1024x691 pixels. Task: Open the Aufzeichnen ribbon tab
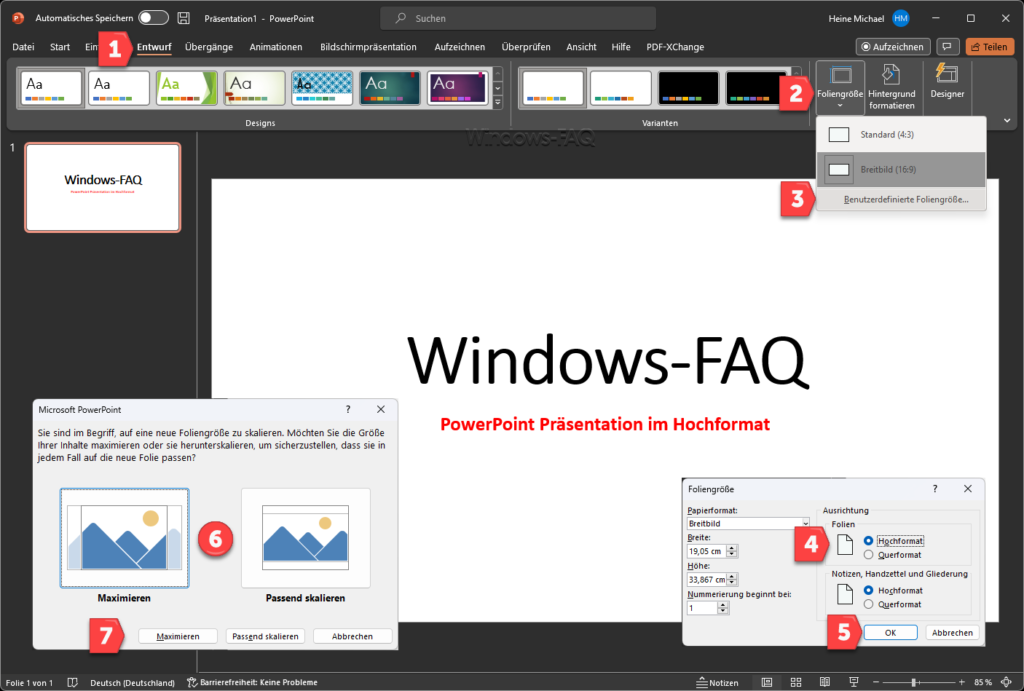(460, 47)
